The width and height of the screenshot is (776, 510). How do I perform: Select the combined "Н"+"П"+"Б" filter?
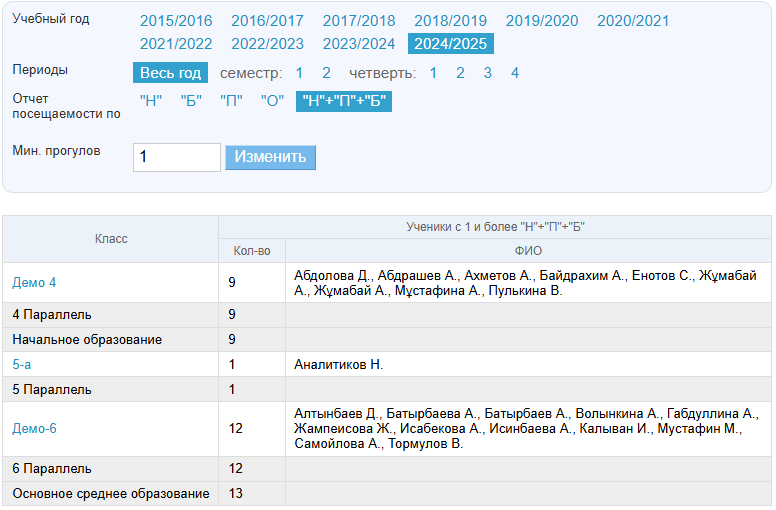(x=343, y=101)
